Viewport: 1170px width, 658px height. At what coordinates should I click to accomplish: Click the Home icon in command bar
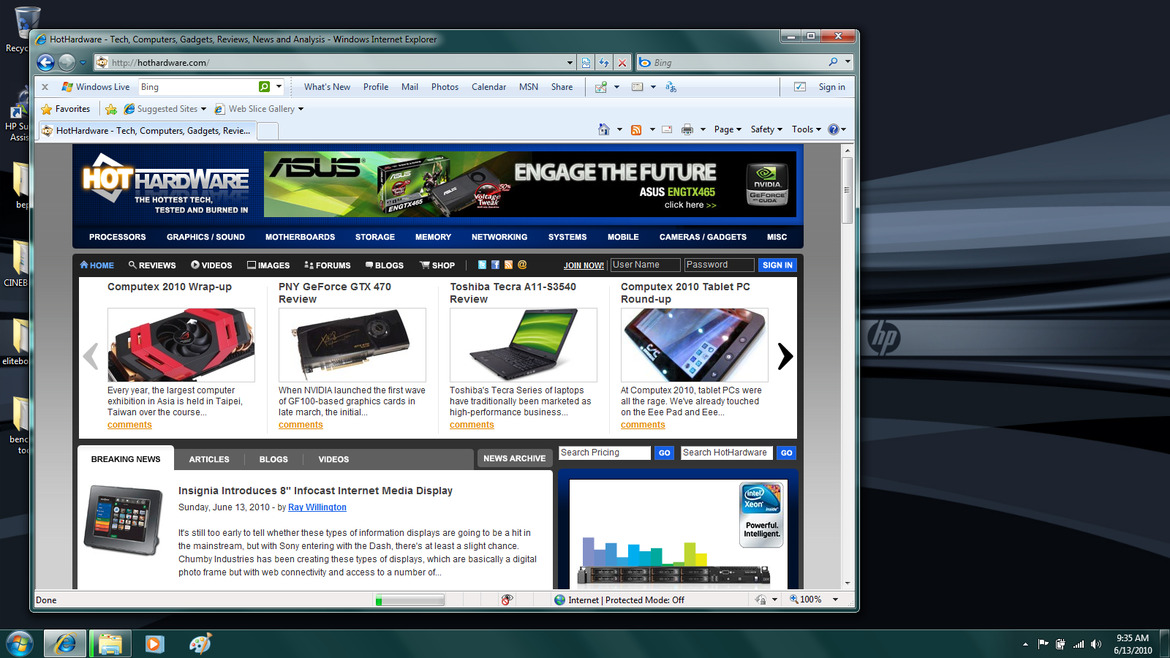pyautogui.click(x=604, y=130)
